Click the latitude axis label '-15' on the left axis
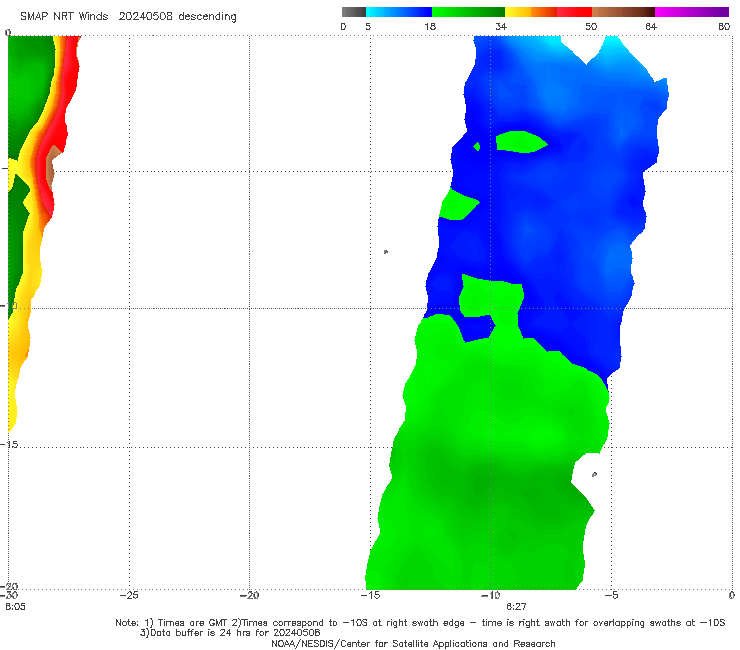This screenshot has height=650, width=740. point(9,445)
